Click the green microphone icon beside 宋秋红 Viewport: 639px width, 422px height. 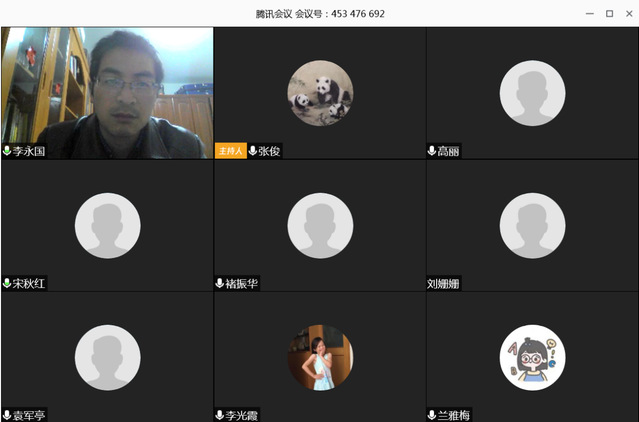tap(7, 283)
